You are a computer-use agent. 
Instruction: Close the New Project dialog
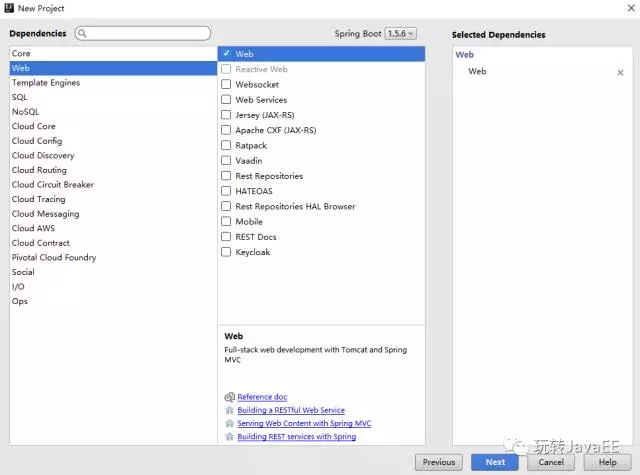(x=631, y=8)
